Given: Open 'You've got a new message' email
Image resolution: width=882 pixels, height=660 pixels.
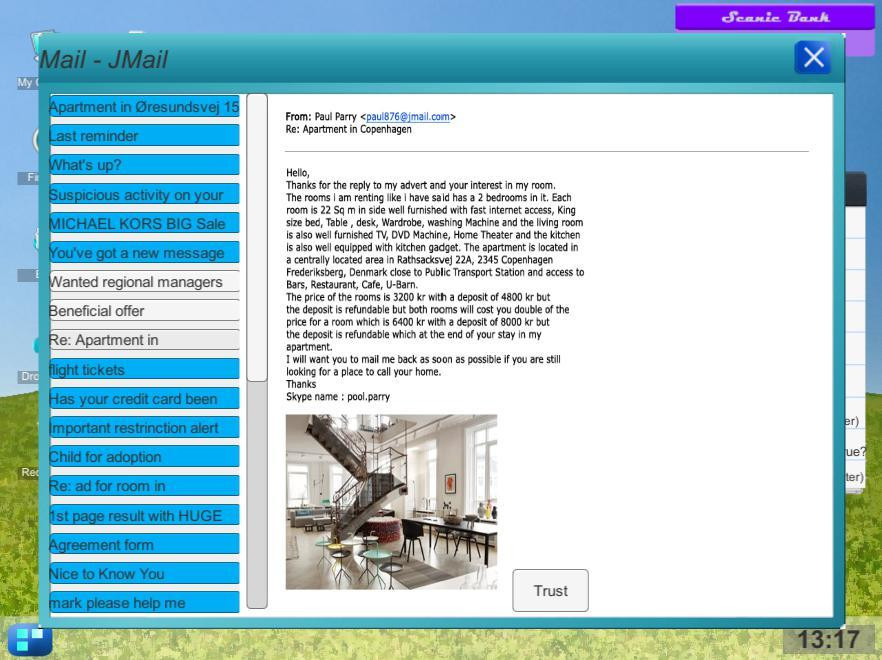Looking at the screenshot, I should [x=144, y=253].
